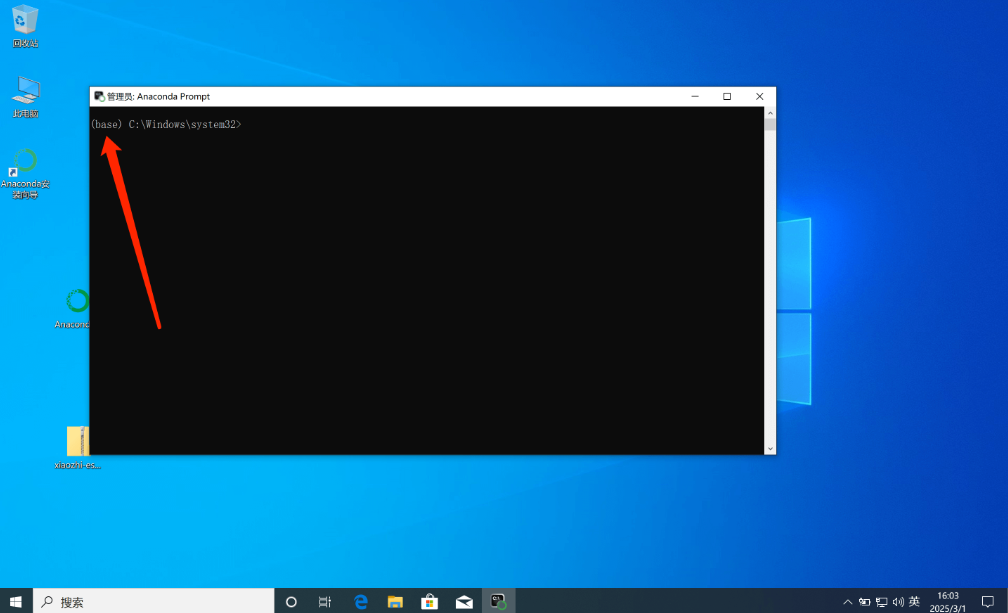
Task: Open the xiaozhi-es folder on the desktop
Action: [x=78, y=440]
